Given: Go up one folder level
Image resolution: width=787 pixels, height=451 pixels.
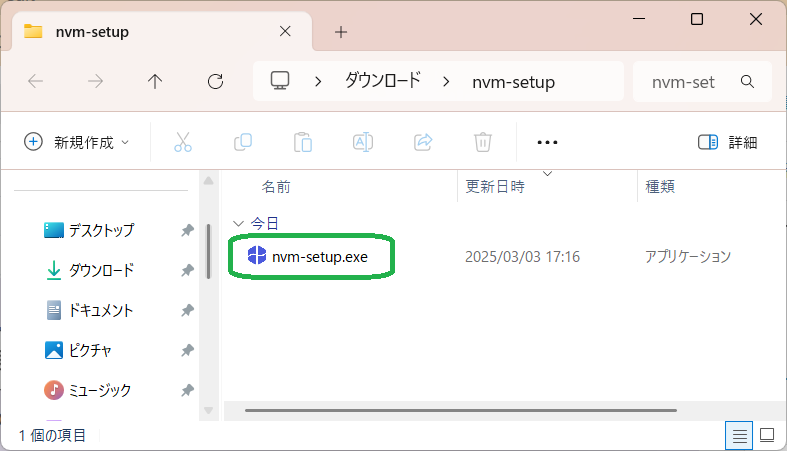Looking at the screenshot, I should (155, 82).
